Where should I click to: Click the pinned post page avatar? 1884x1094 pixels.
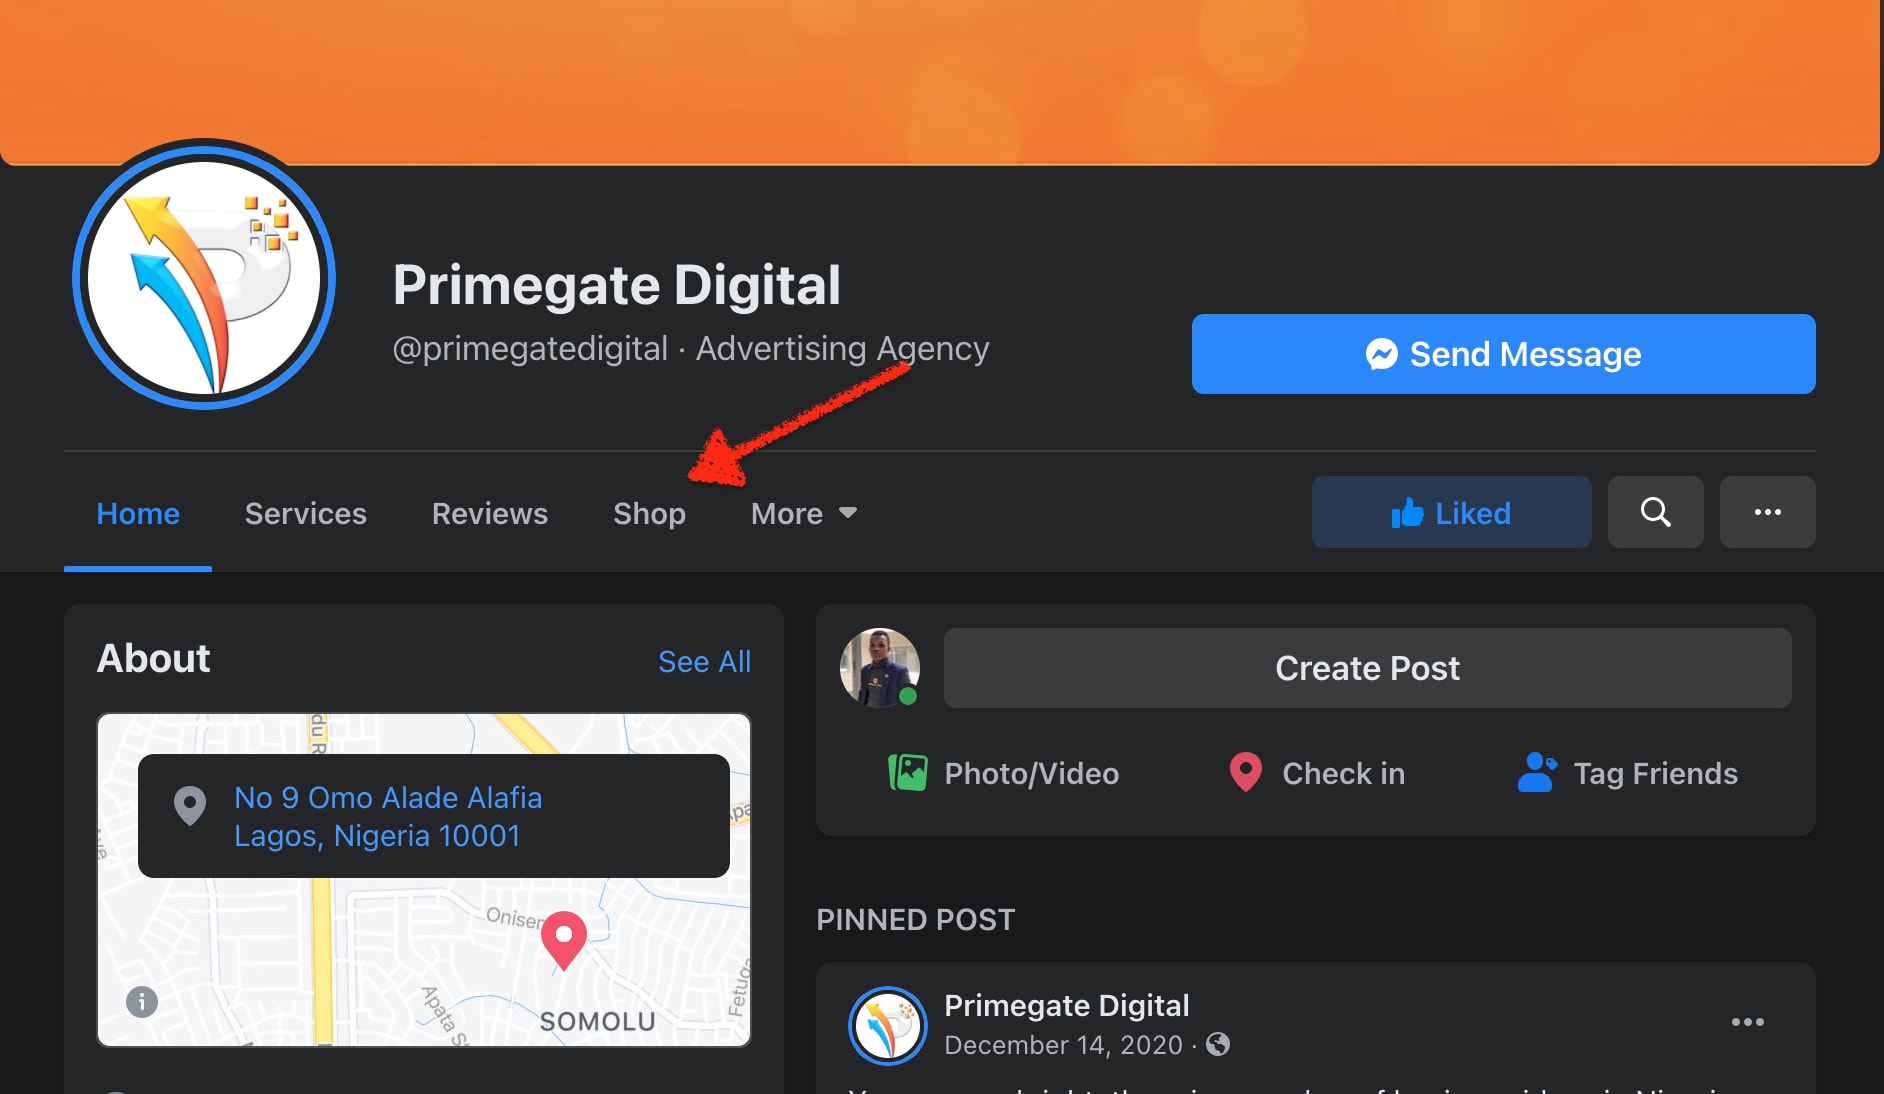click(888, 1026)
